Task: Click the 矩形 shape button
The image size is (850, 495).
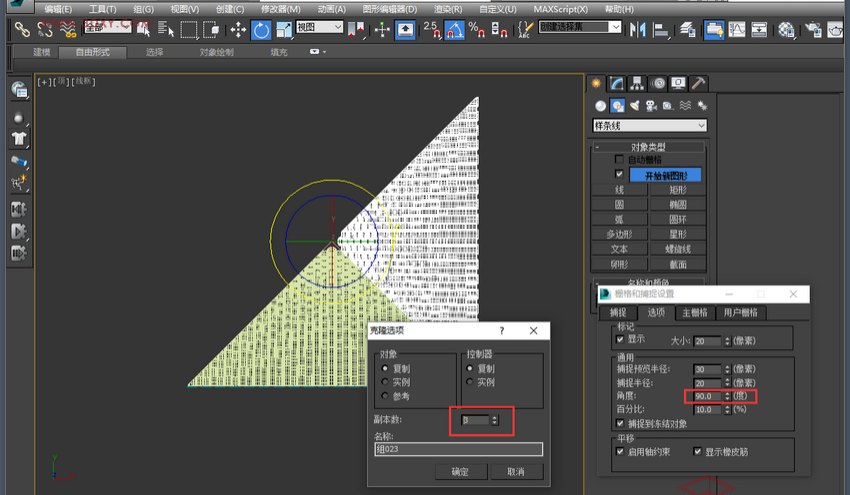Action: click(678, 190)
